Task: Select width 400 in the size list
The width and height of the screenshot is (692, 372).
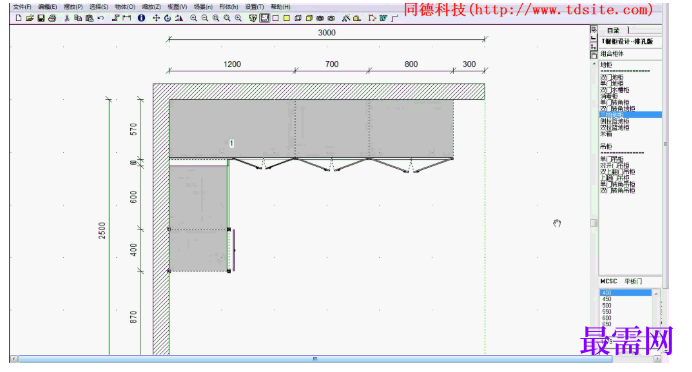Action: 625,293
